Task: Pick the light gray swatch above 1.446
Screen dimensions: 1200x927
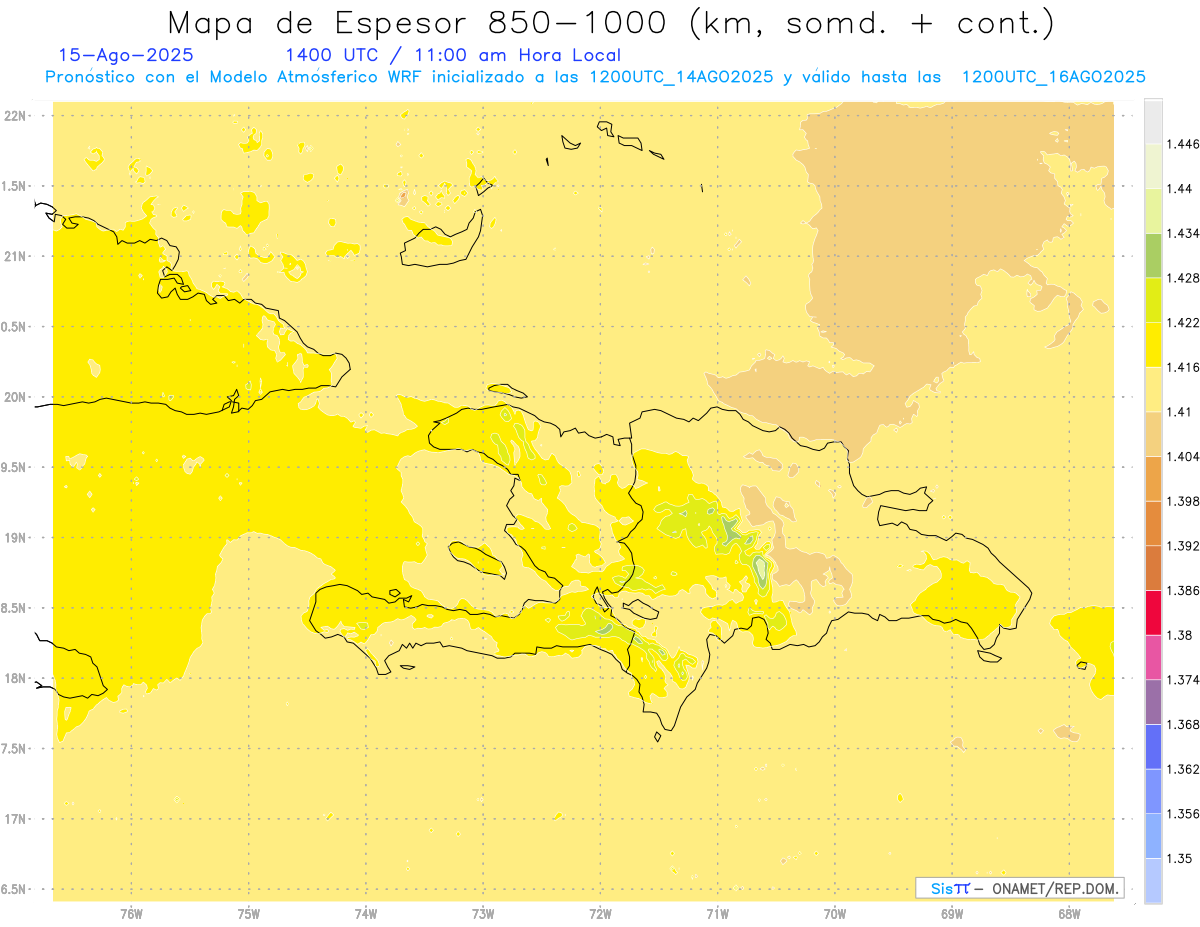Action: pyautogui.click(x=1153, y=121)
